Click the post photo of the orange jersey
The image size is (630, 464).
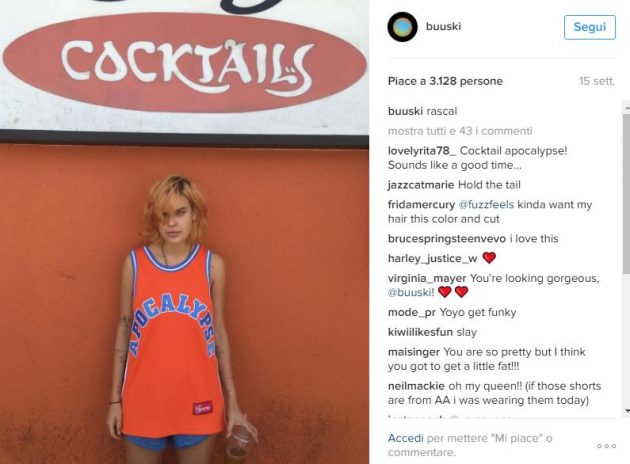pyautogui.click(x=184, y=232)
